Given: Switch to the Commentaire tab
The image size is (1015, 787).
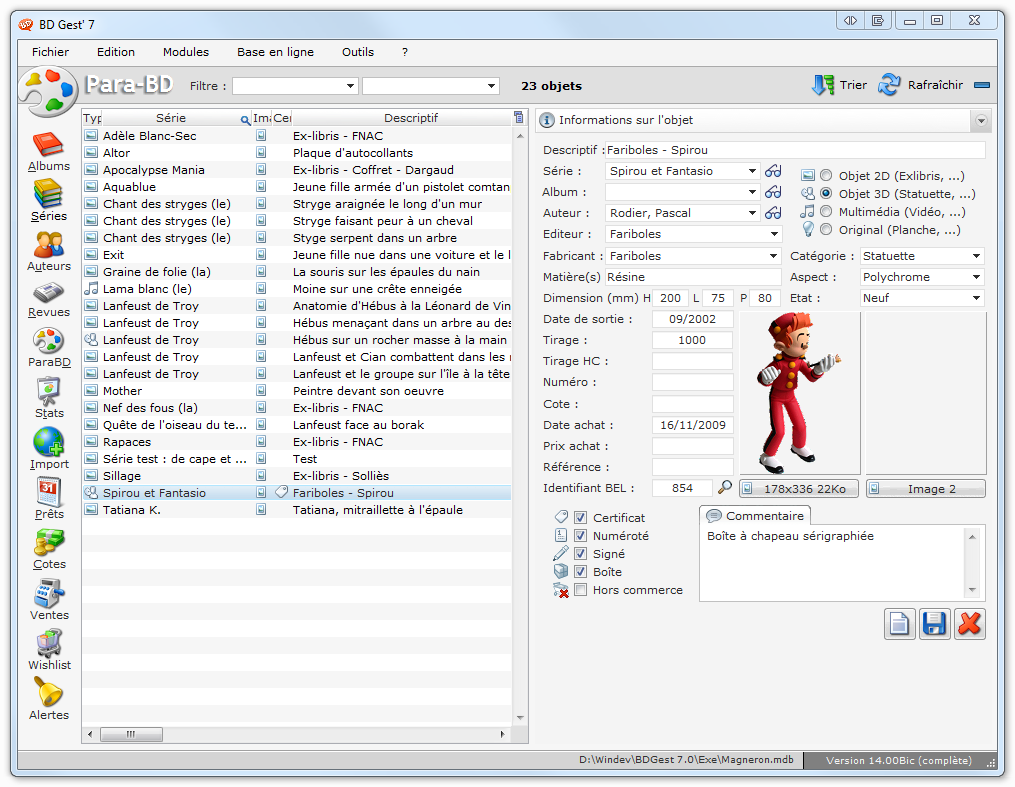Looking at the screenshot, I should coord(755,516).
